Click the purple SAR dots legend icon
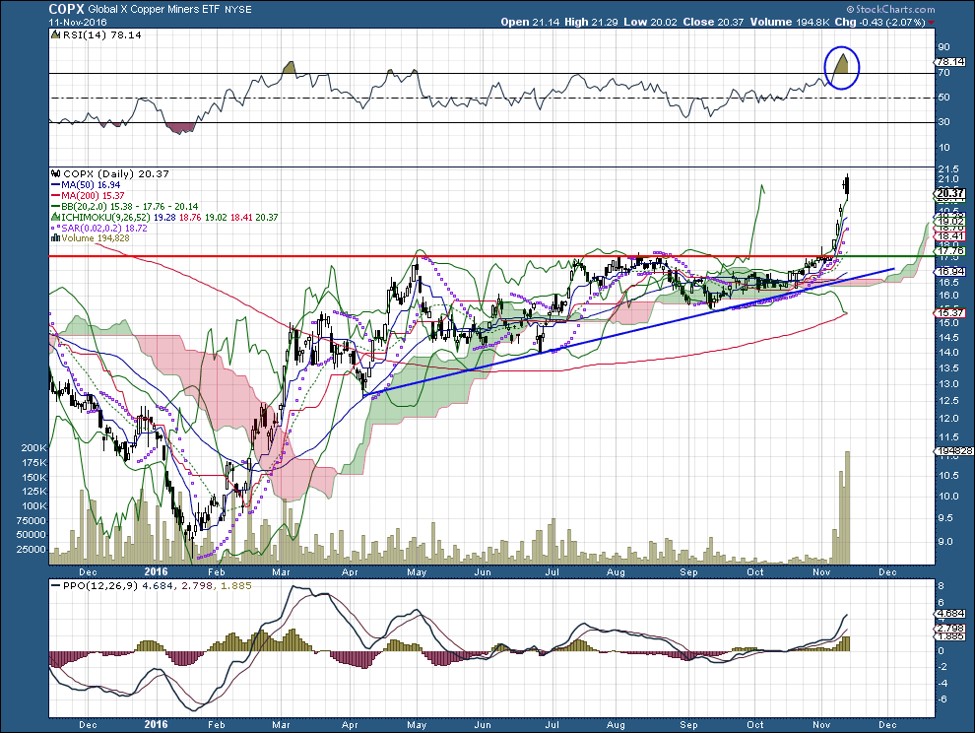 point(55,228)
